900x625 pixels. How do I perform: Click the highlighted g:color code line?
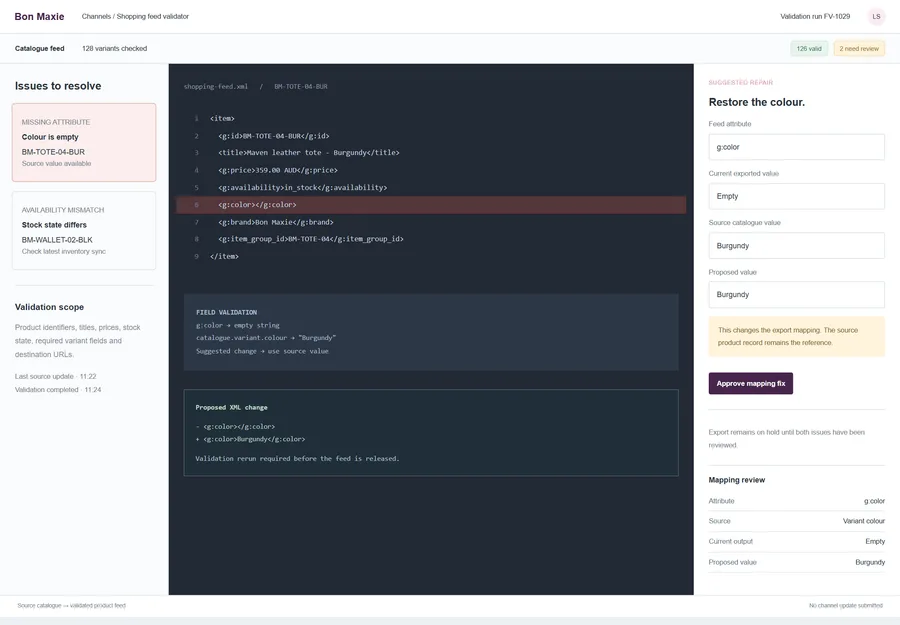(x=431, y=205)
